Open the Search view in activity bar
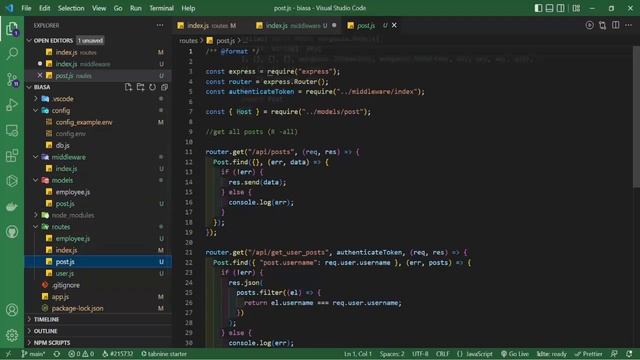640x360 pixels. [x=12, y=54]
